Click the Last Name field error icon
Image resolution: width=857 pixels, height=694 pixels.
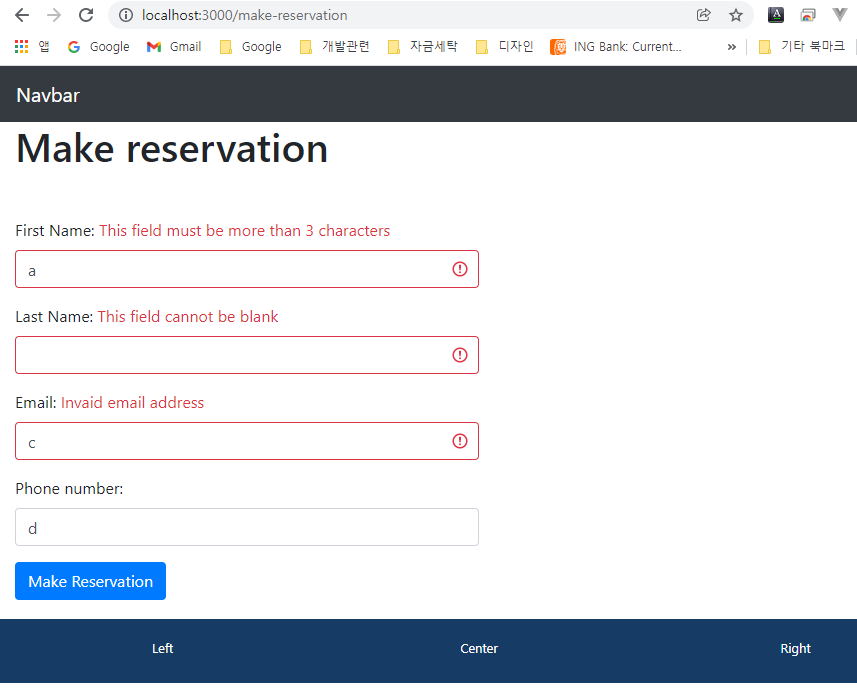[x=460, y=355]
